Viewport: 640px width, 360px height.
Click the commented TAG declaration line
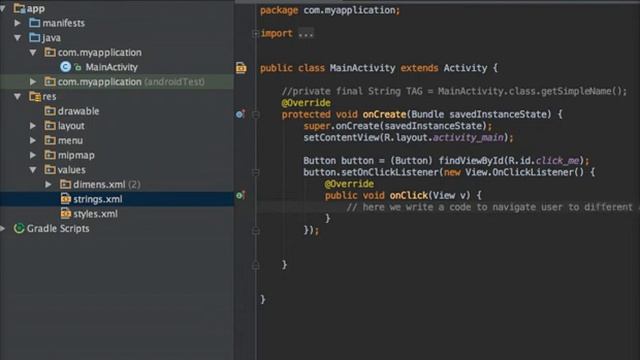click(x=454, y=91)
